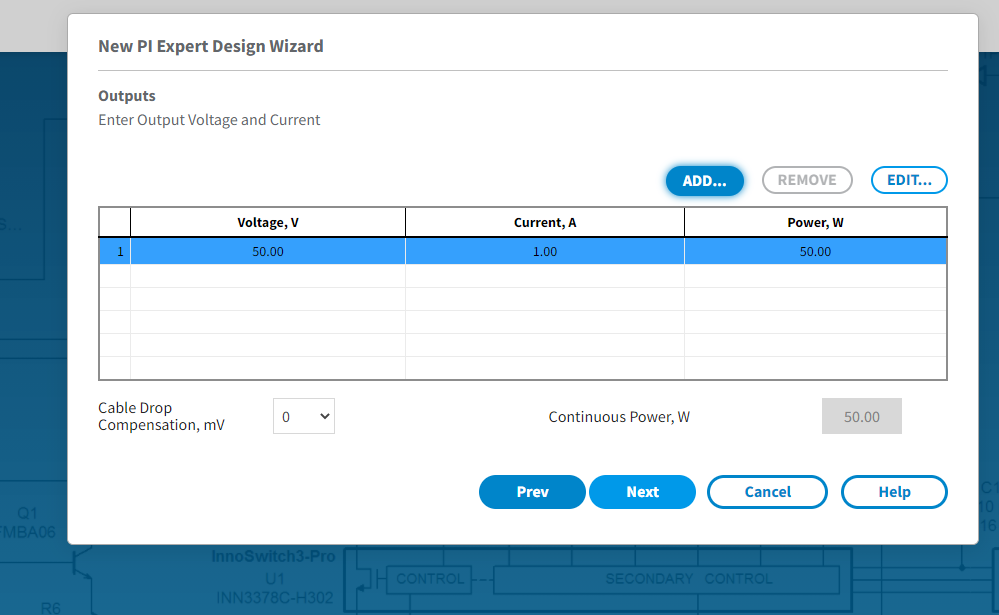Click the Current, A column header

click(x=545, y=222)
